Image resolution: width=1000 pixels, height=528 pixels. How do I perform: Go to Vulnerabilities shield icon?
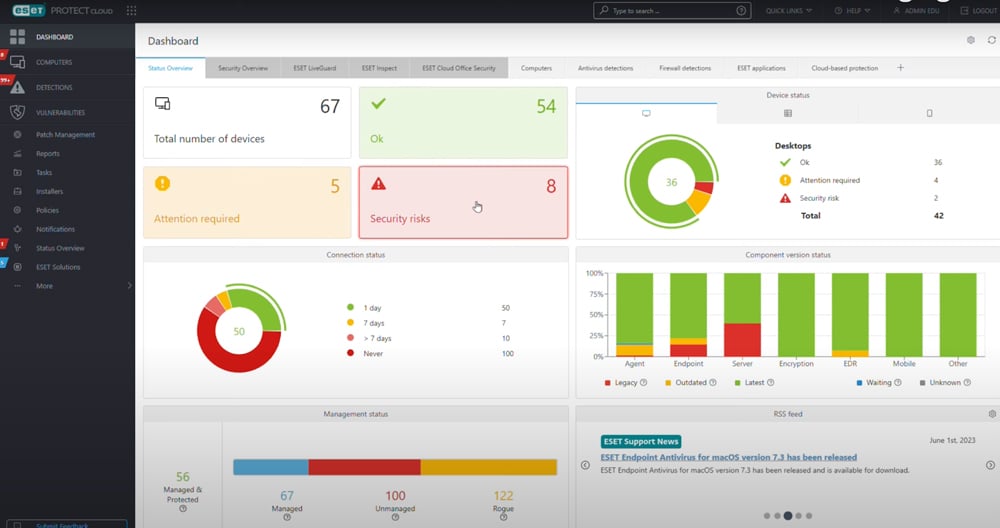pos(59,113)
